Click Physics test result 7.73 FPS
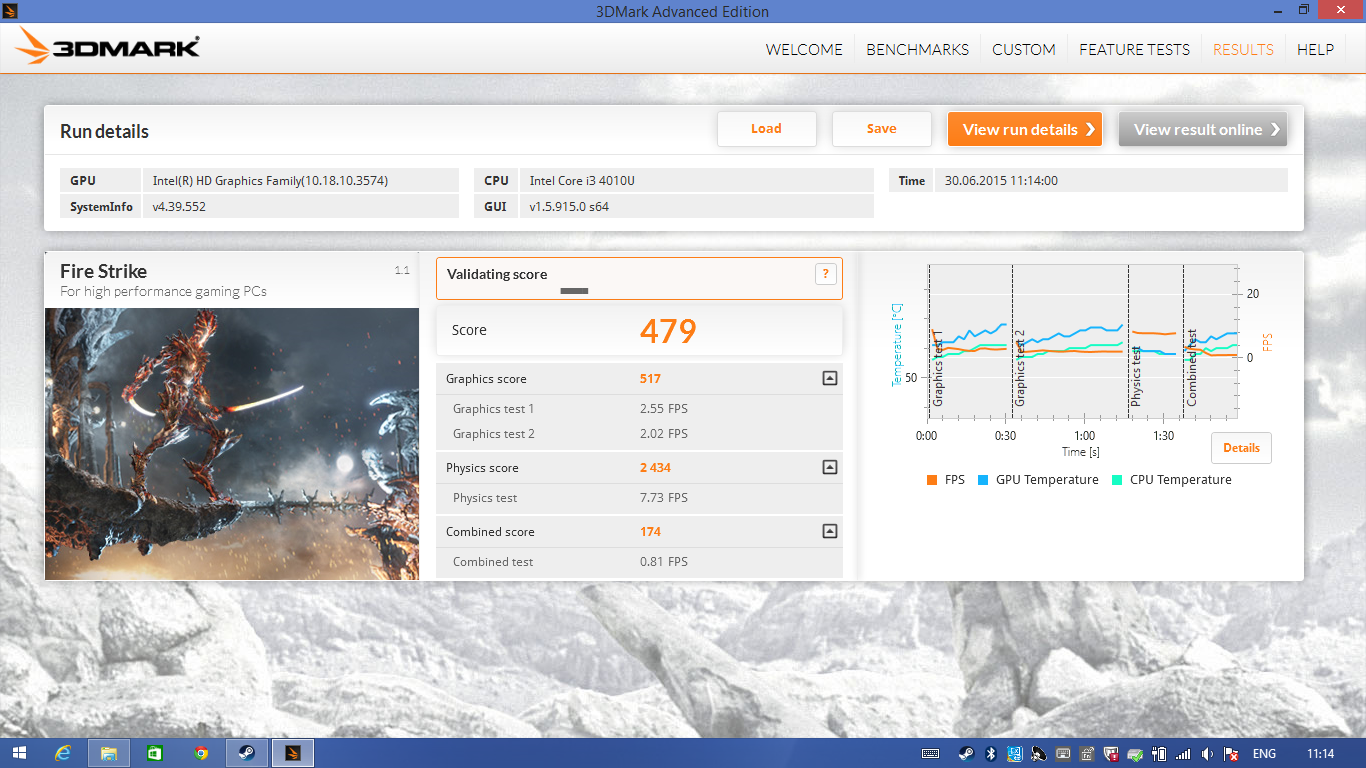The width and height of the screenshot is (1366, 768). click(x=664, y=498)
